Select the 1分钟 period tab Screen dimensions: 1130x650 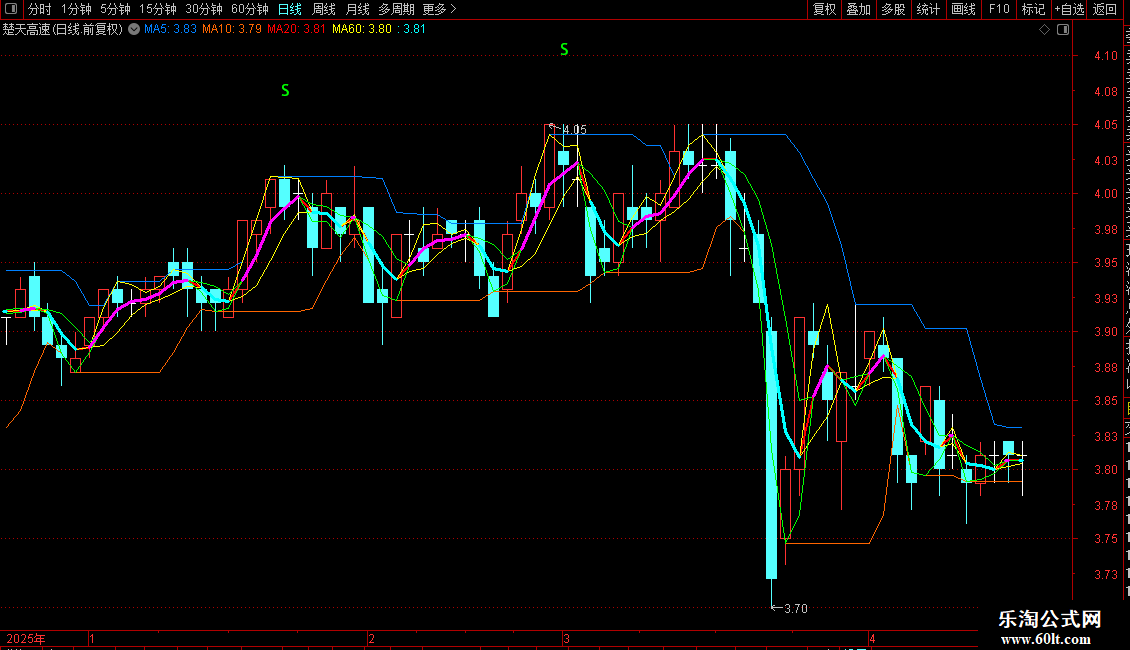click(x=76, y=9)
